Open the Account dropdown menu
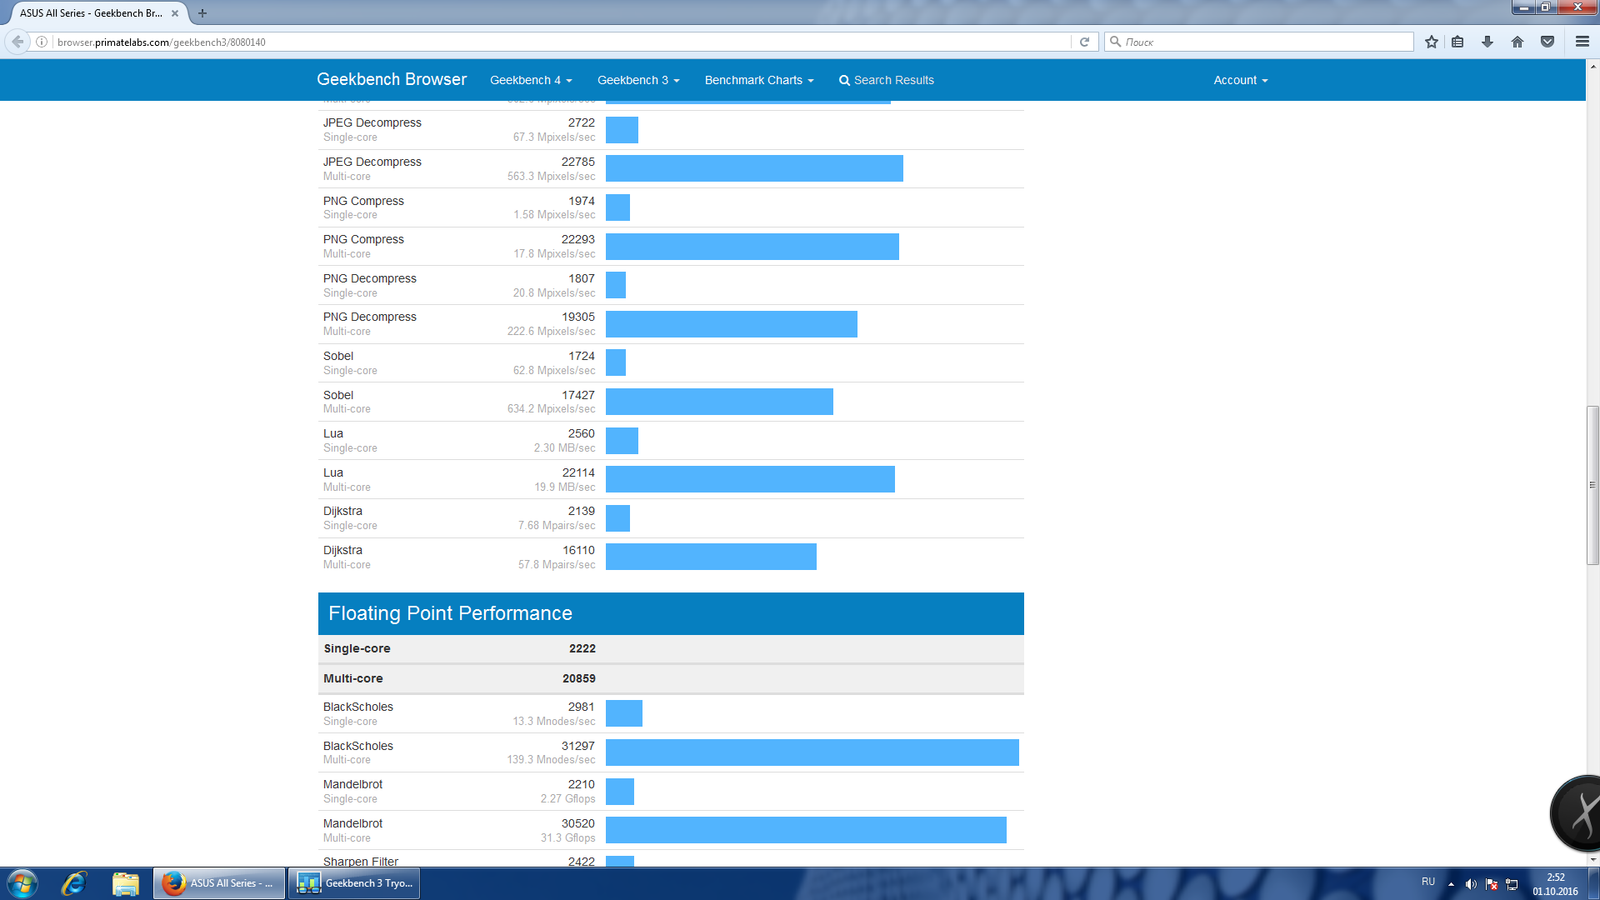 tap(1240, 80)
